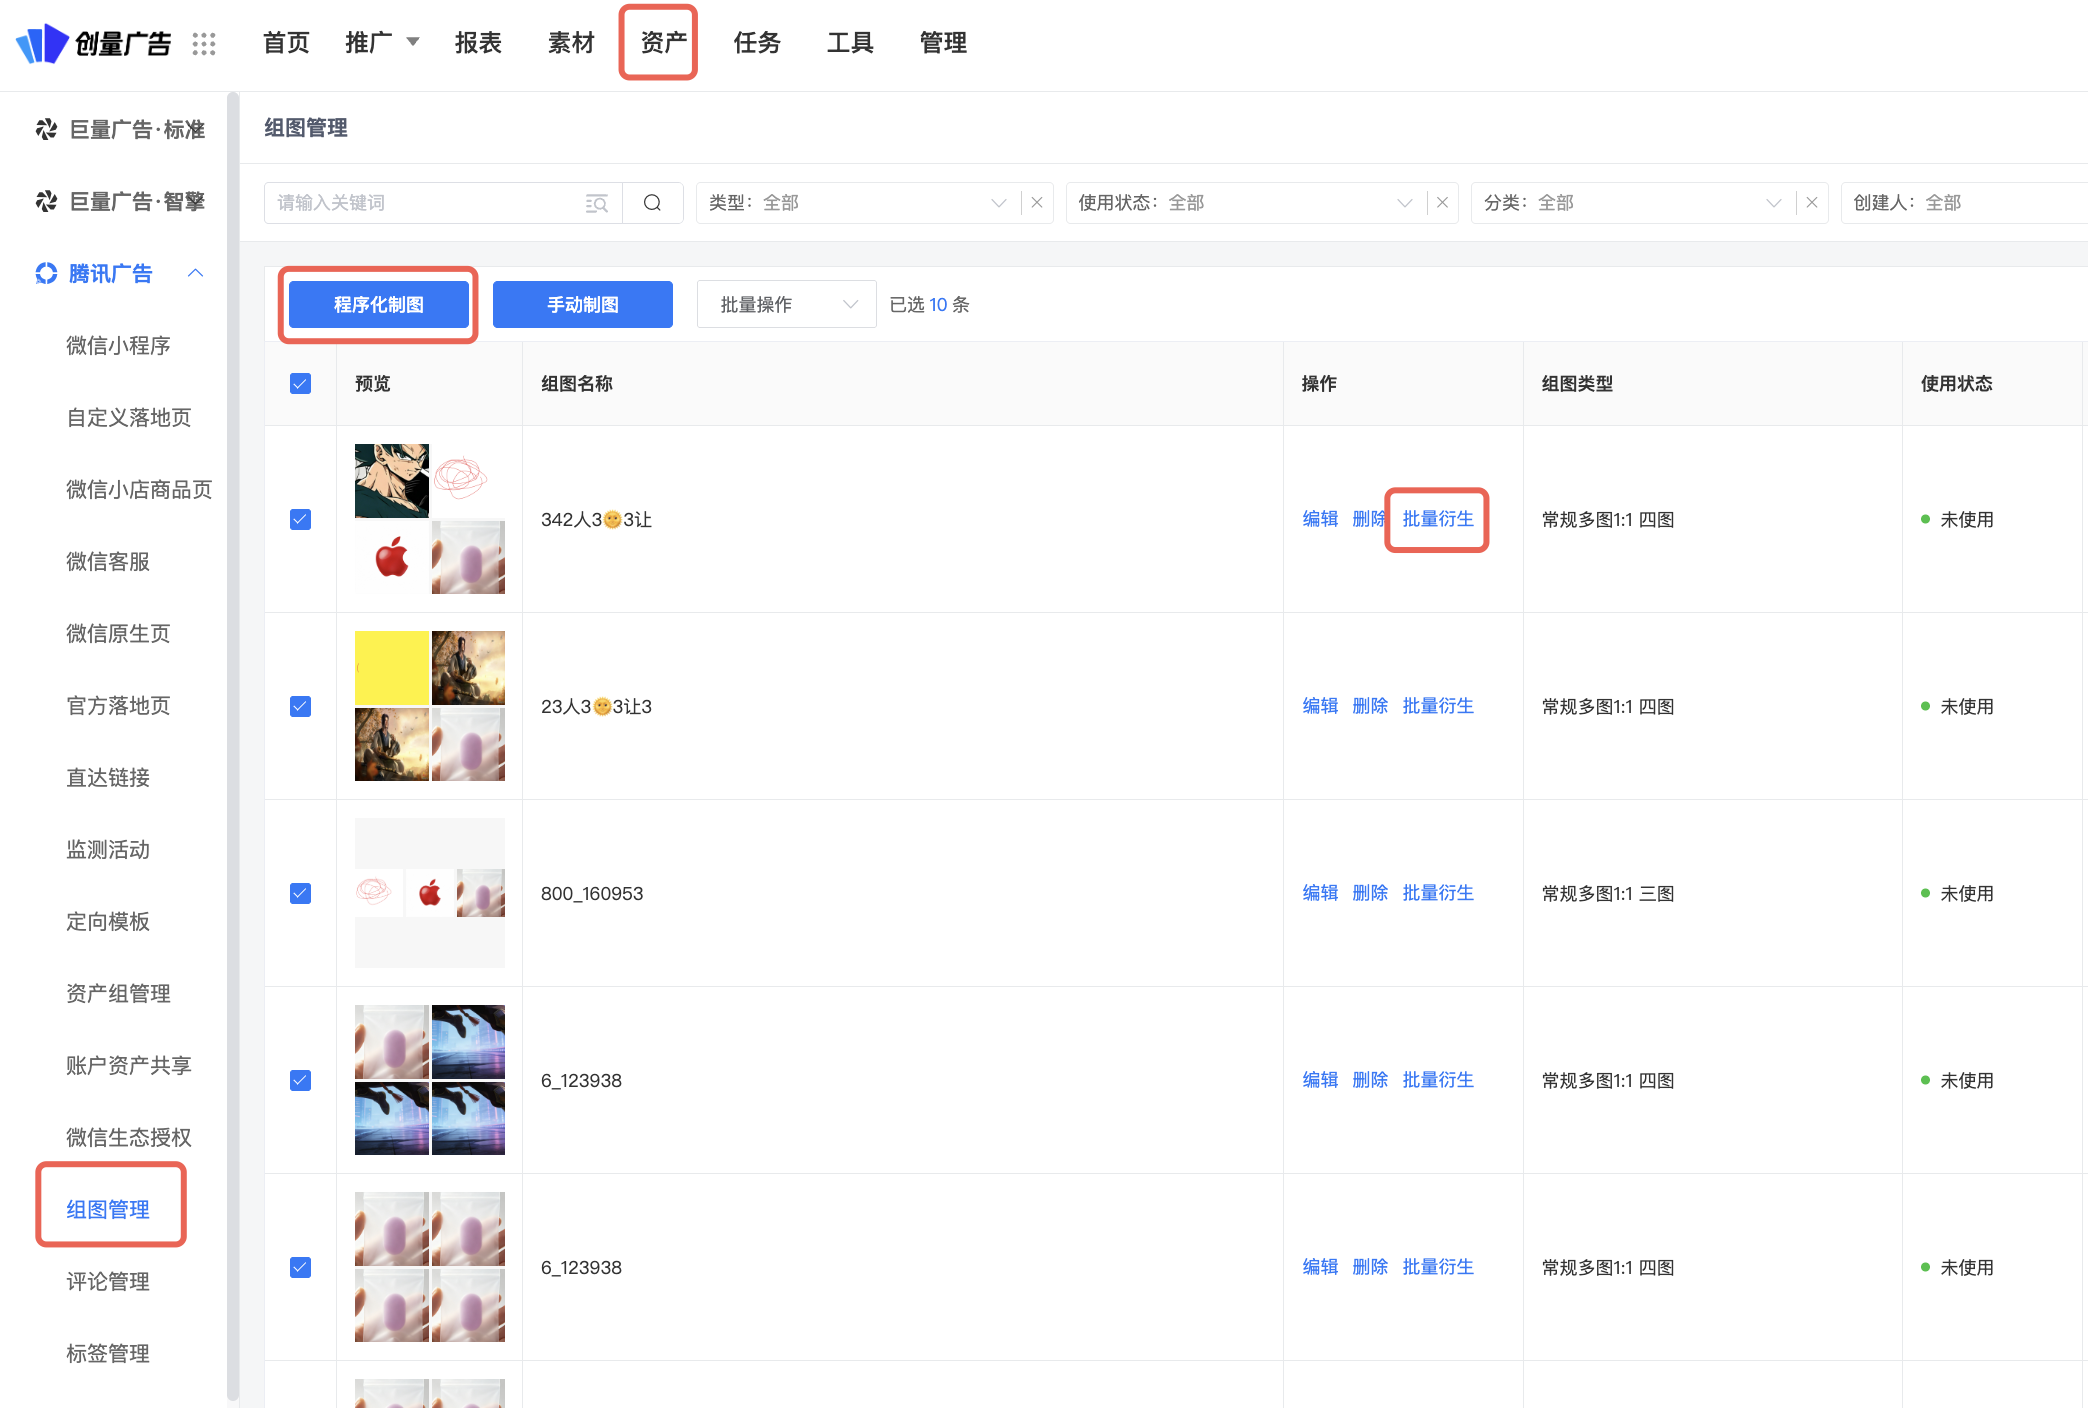The height and width of the screenshot is (1408, 2088).
Task: Uncheck the row 800_160953 checkbox
Action: click(x=300, y=893)
